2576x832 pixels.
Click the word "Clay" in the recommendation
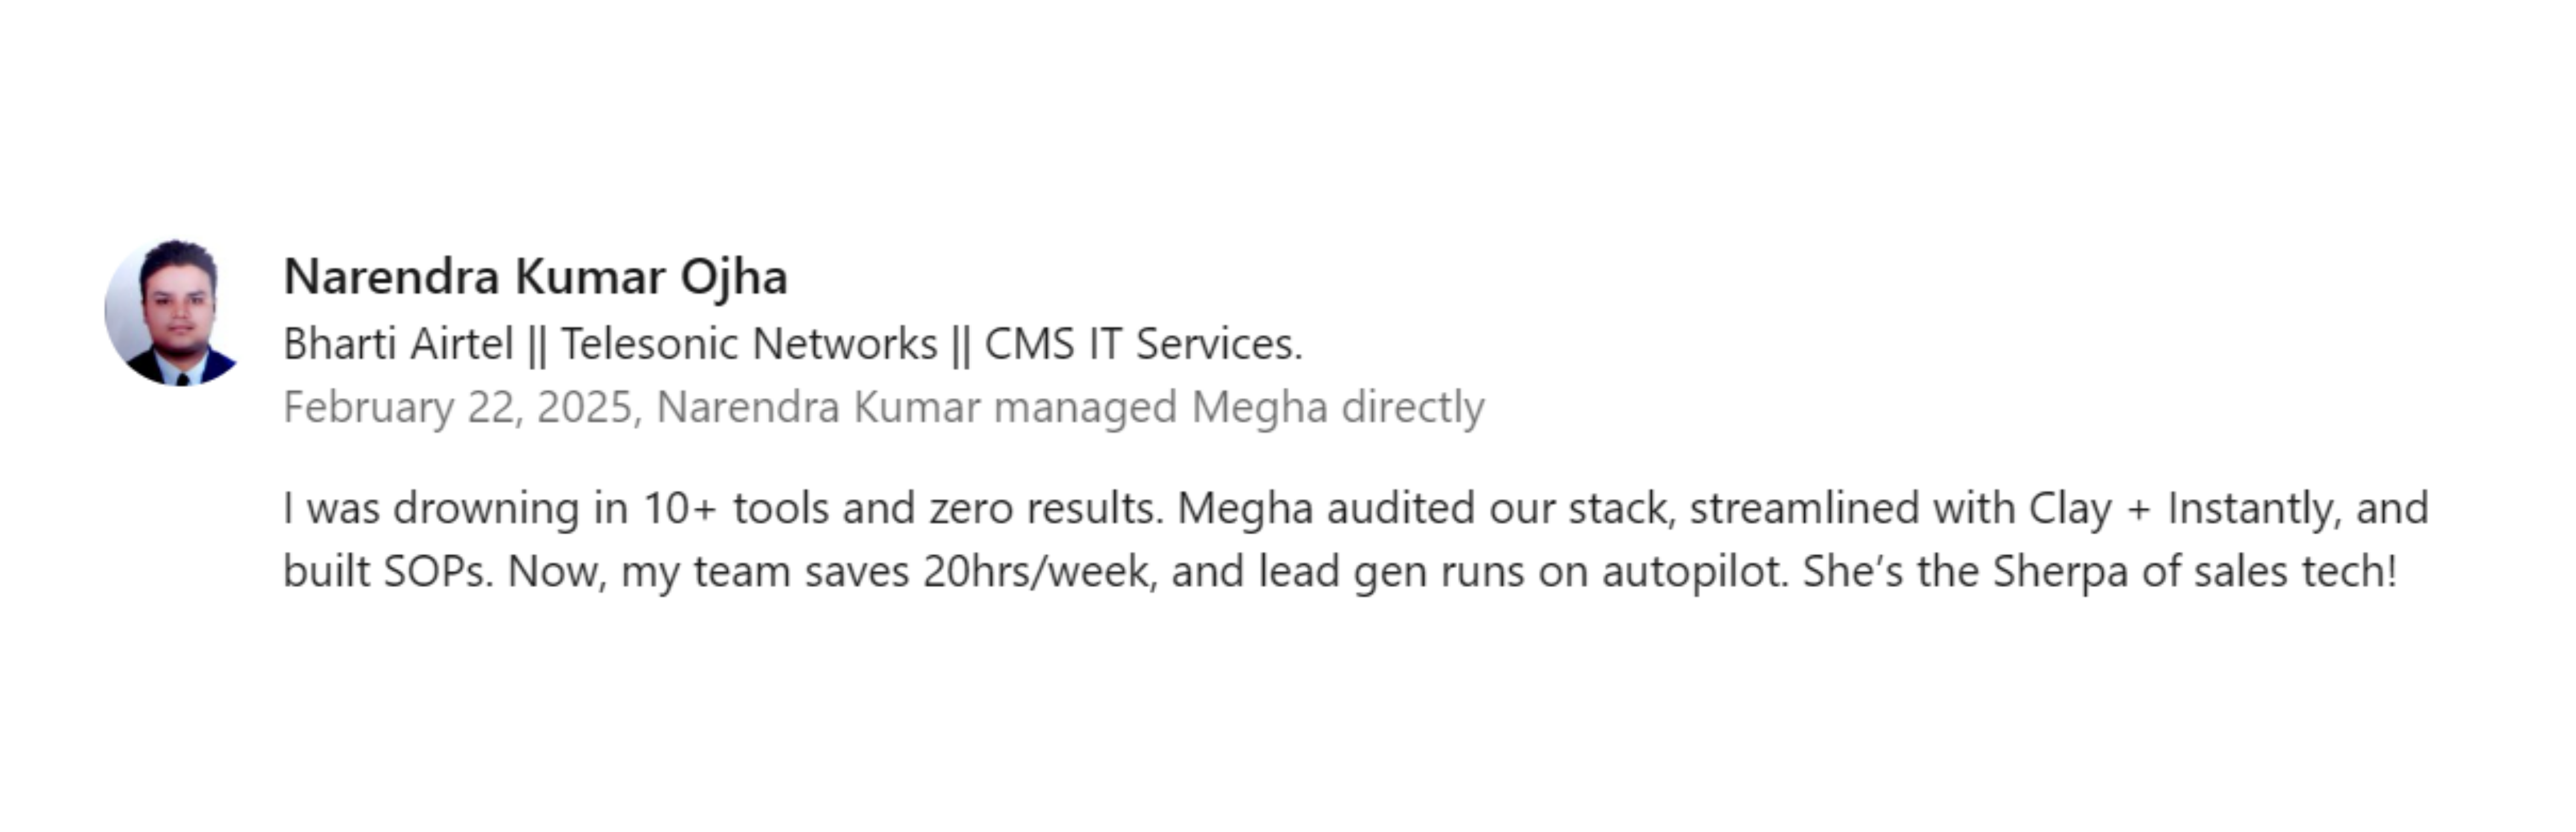2069,509
